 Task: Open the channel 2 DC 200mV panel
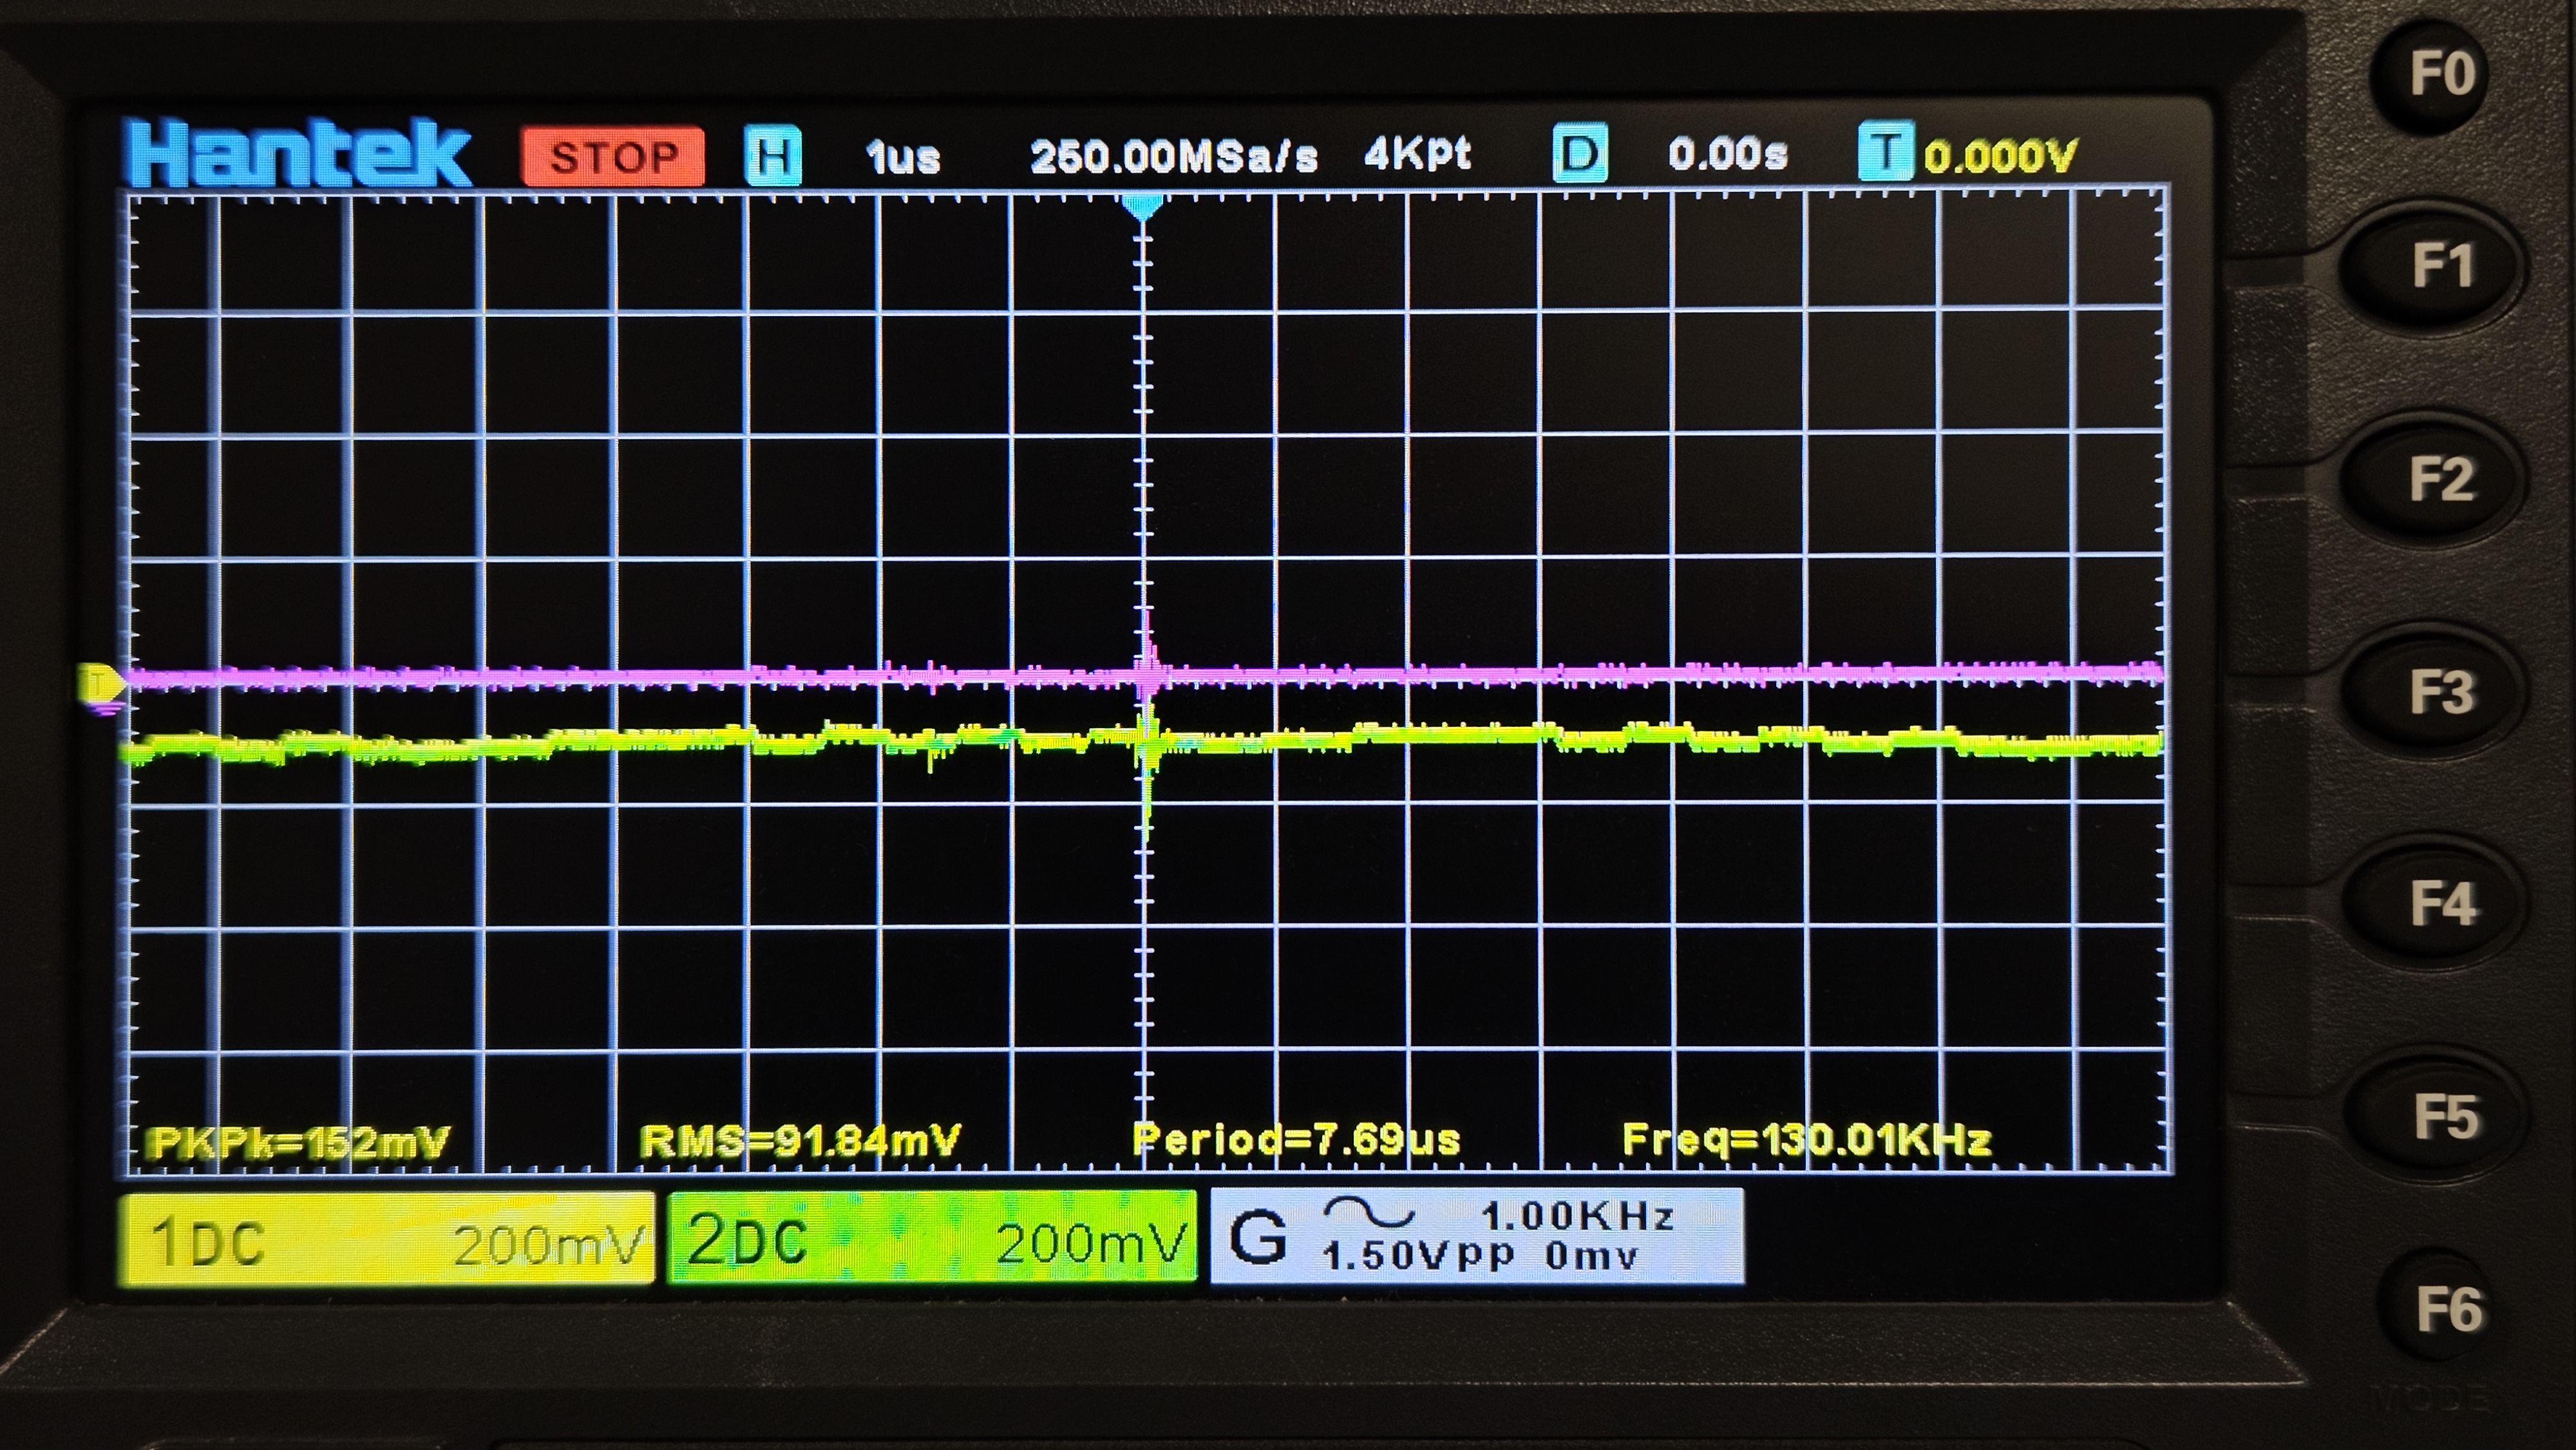click(931, 1238)
